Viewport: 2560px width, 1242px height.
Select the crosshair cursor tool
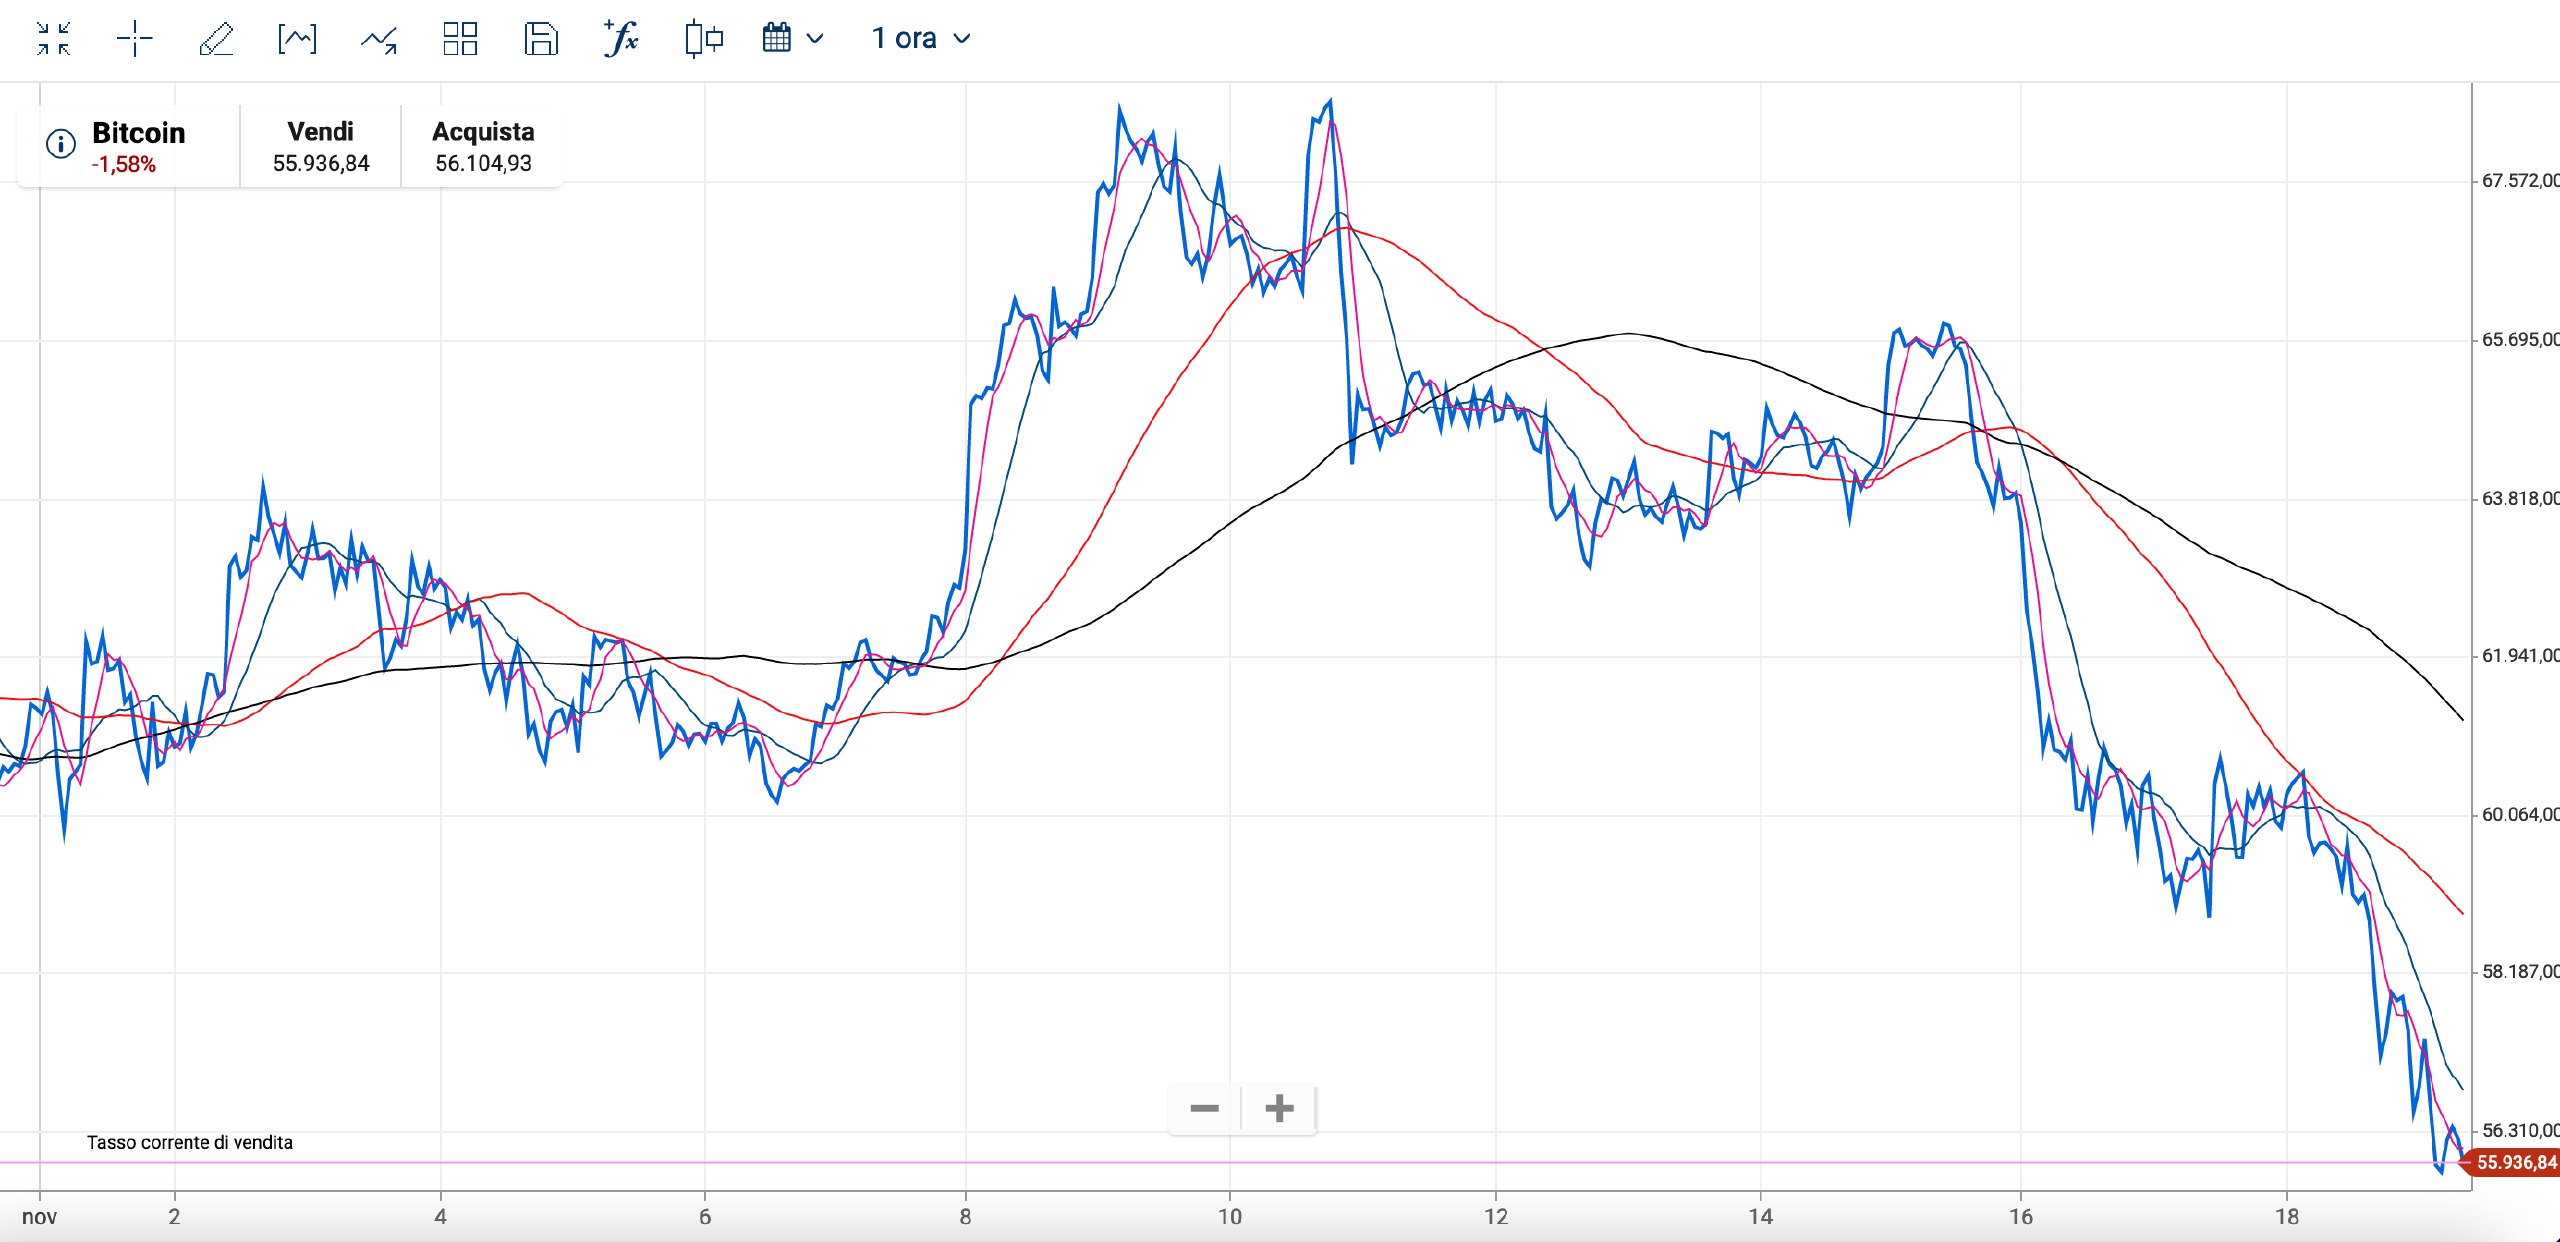(x=134, y=39)
